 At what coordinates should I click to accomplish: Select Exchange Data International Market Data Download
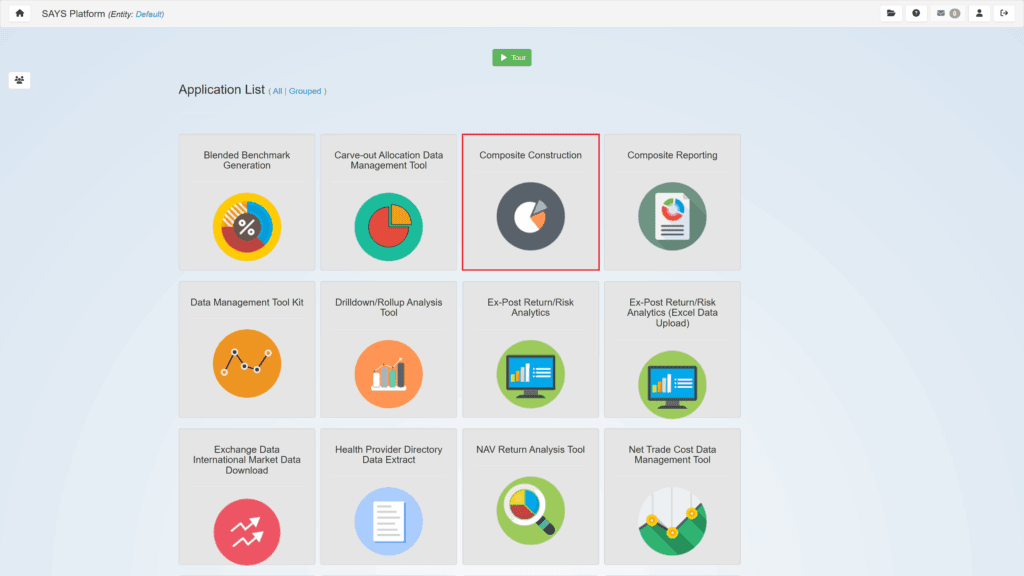(247, 496)
